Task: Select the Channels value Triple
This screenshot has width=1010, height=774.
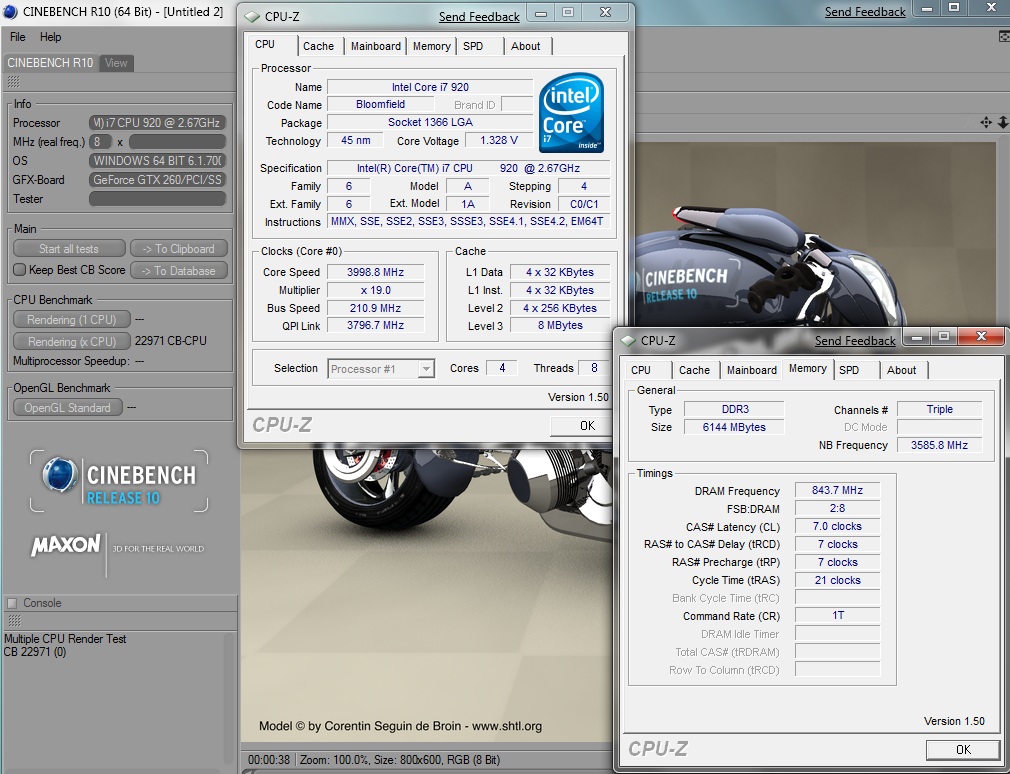Action: tap(939, 409)
